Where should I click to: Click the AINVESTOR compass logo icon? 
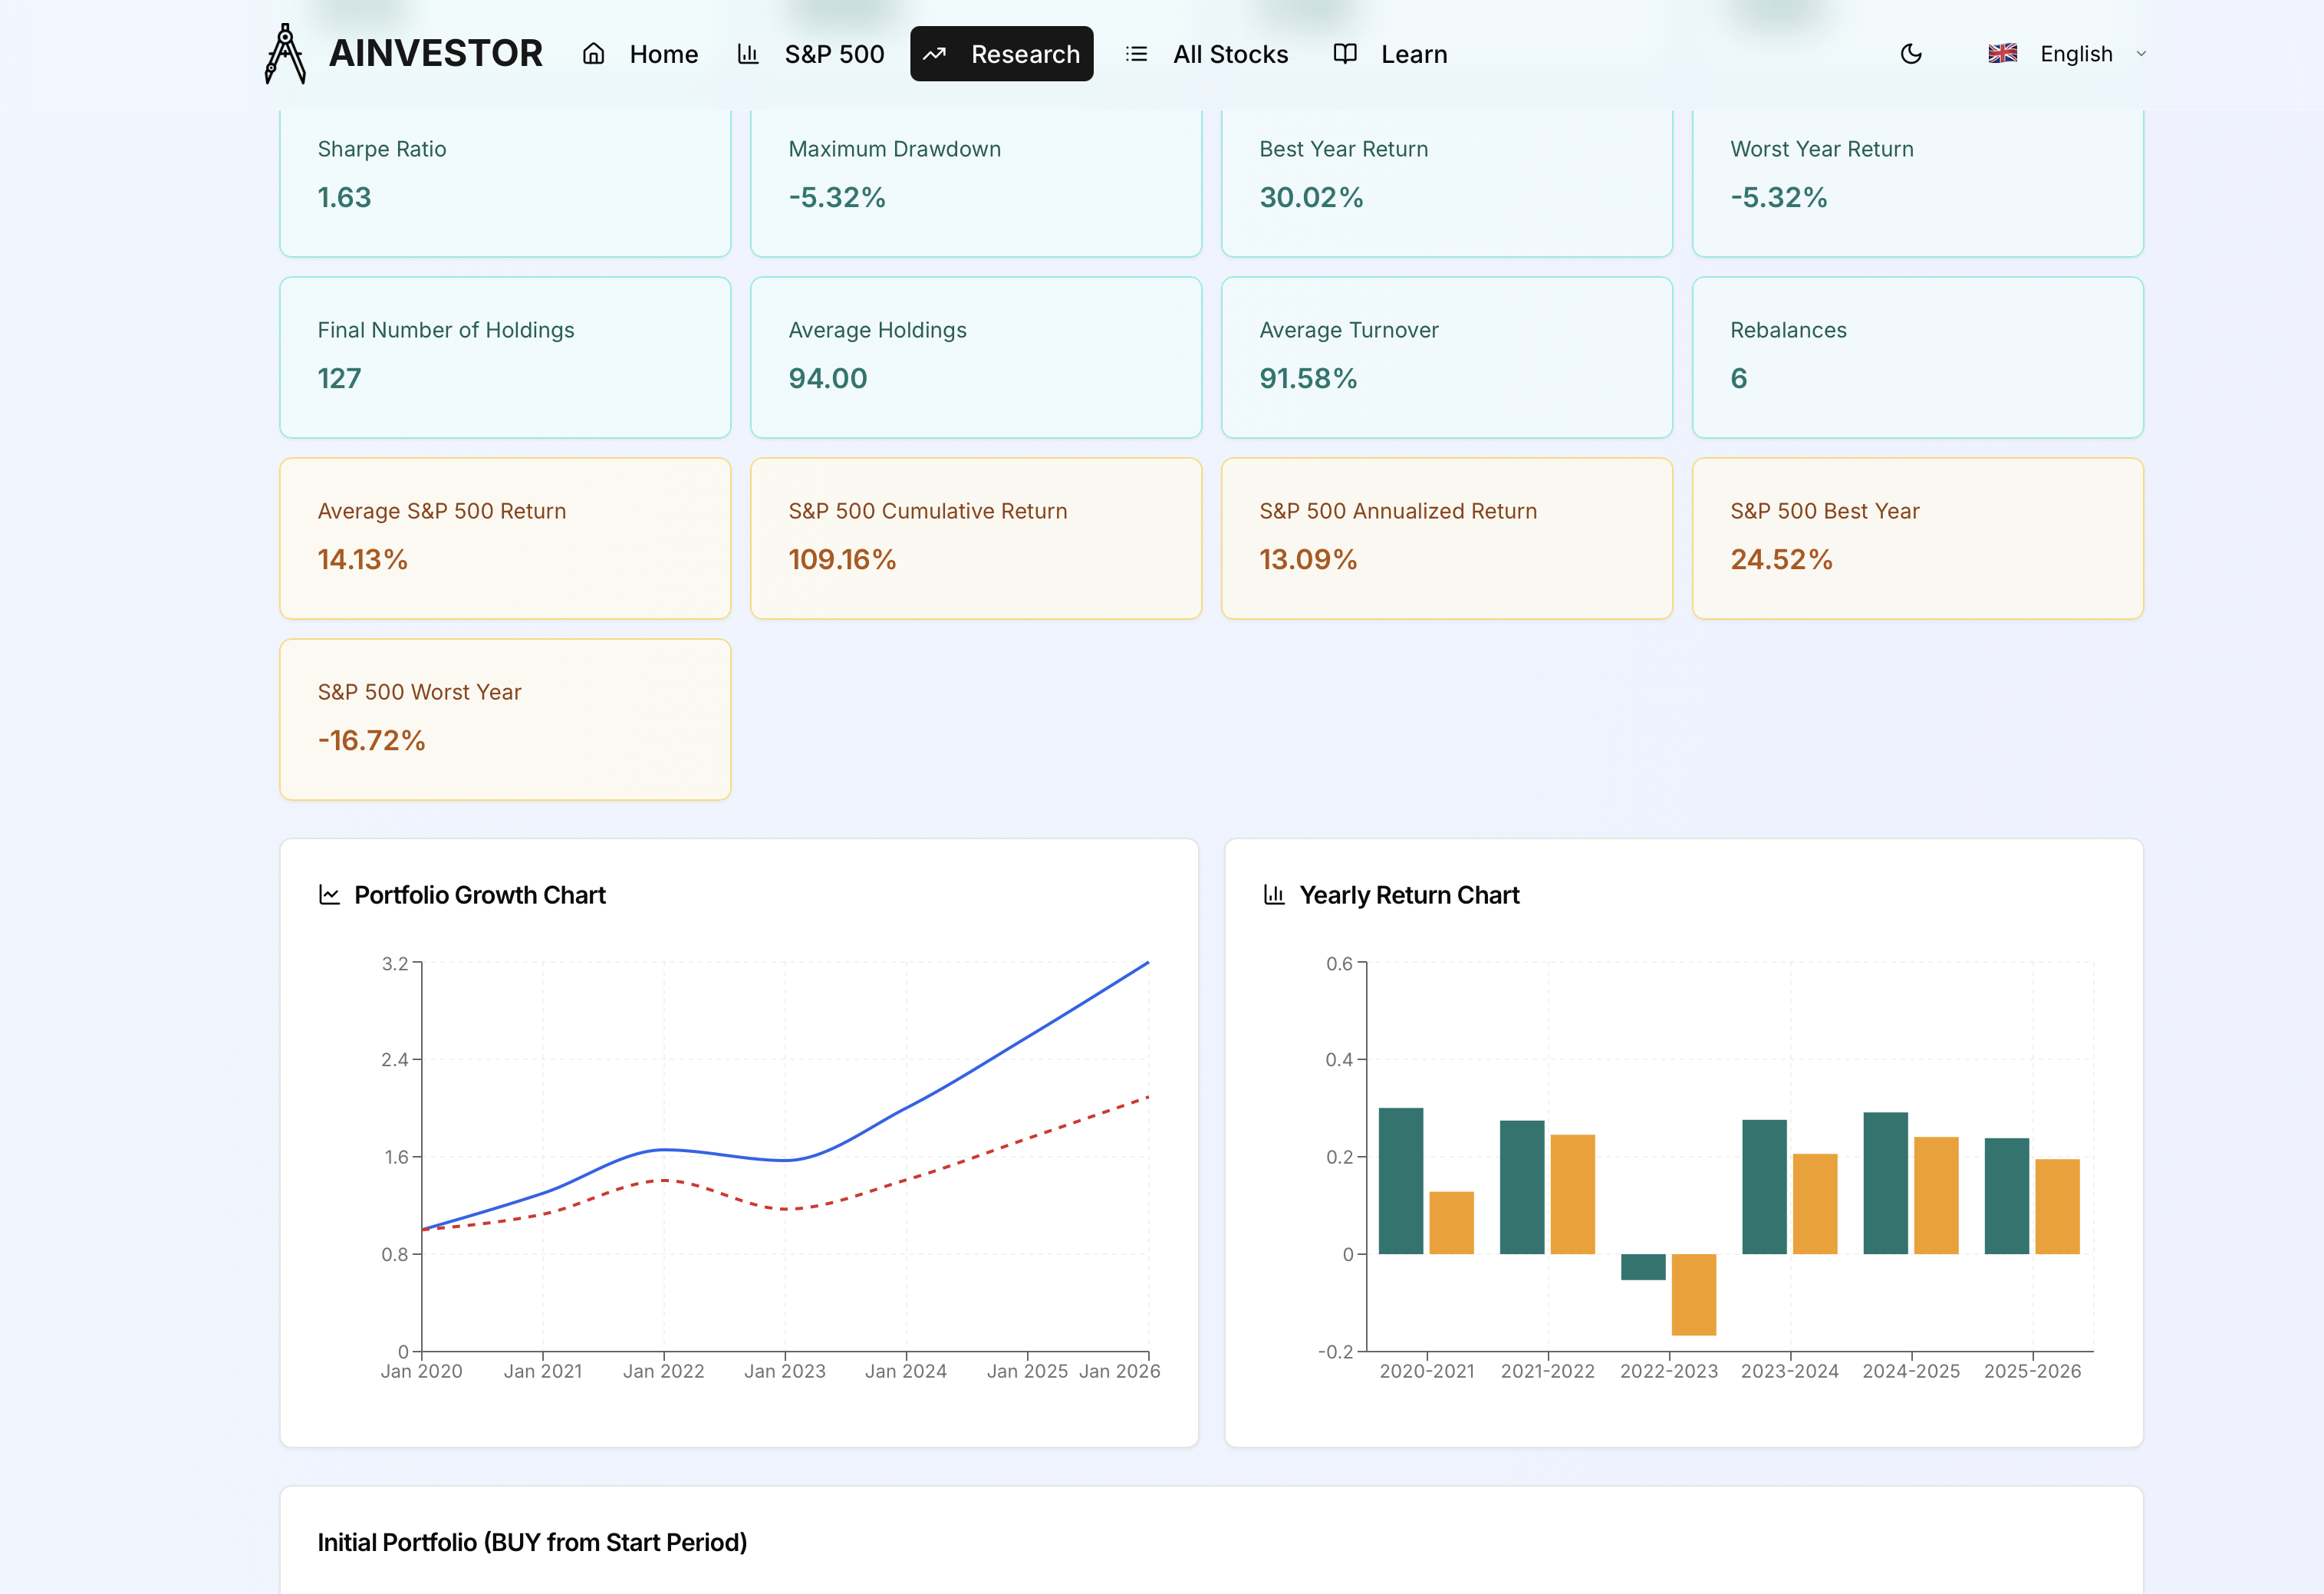285,54
